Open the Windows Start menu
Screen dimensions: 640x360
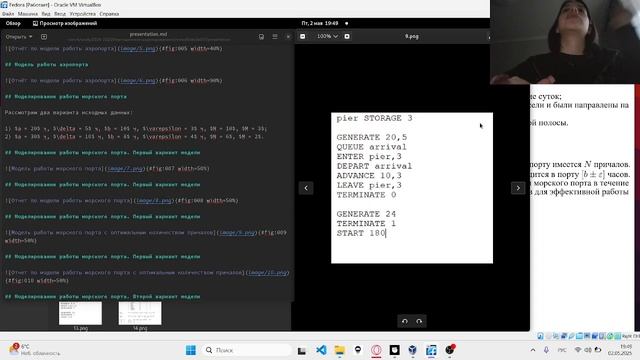tap(191, 350)
